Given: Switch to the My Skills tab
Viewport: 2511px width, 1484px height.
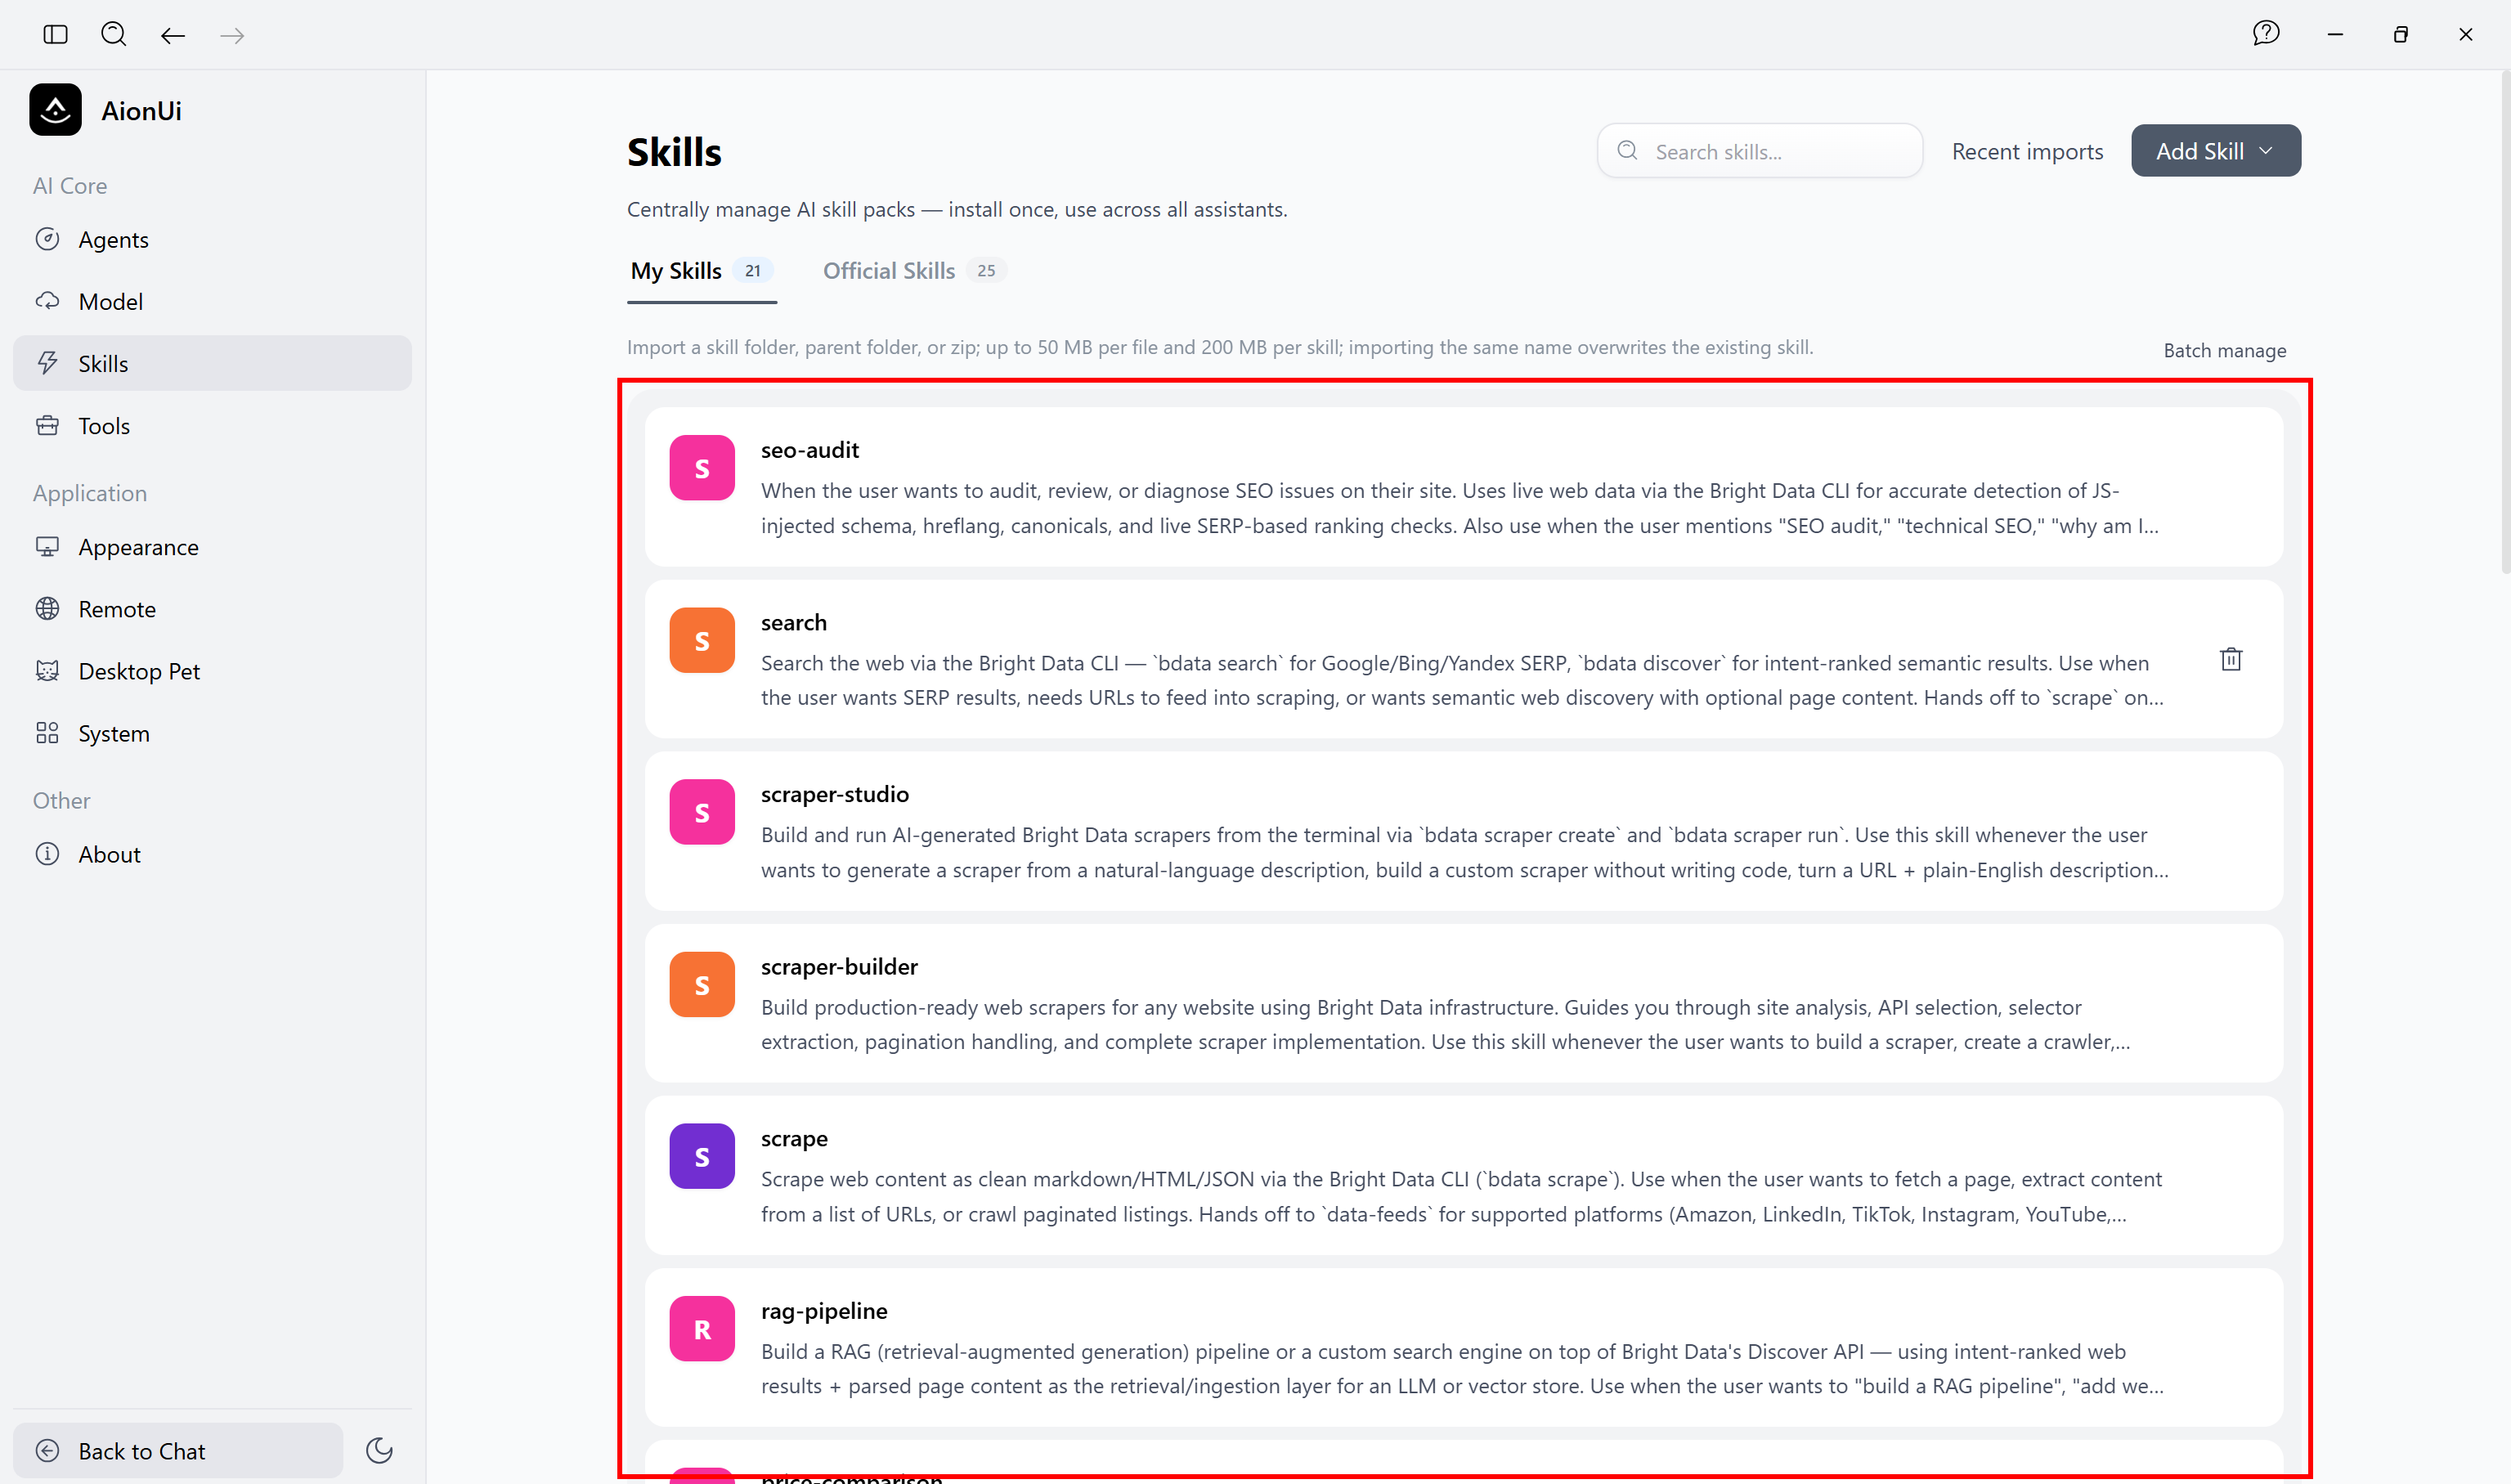Looking at the screenshot, I should (x=702, y=271).
